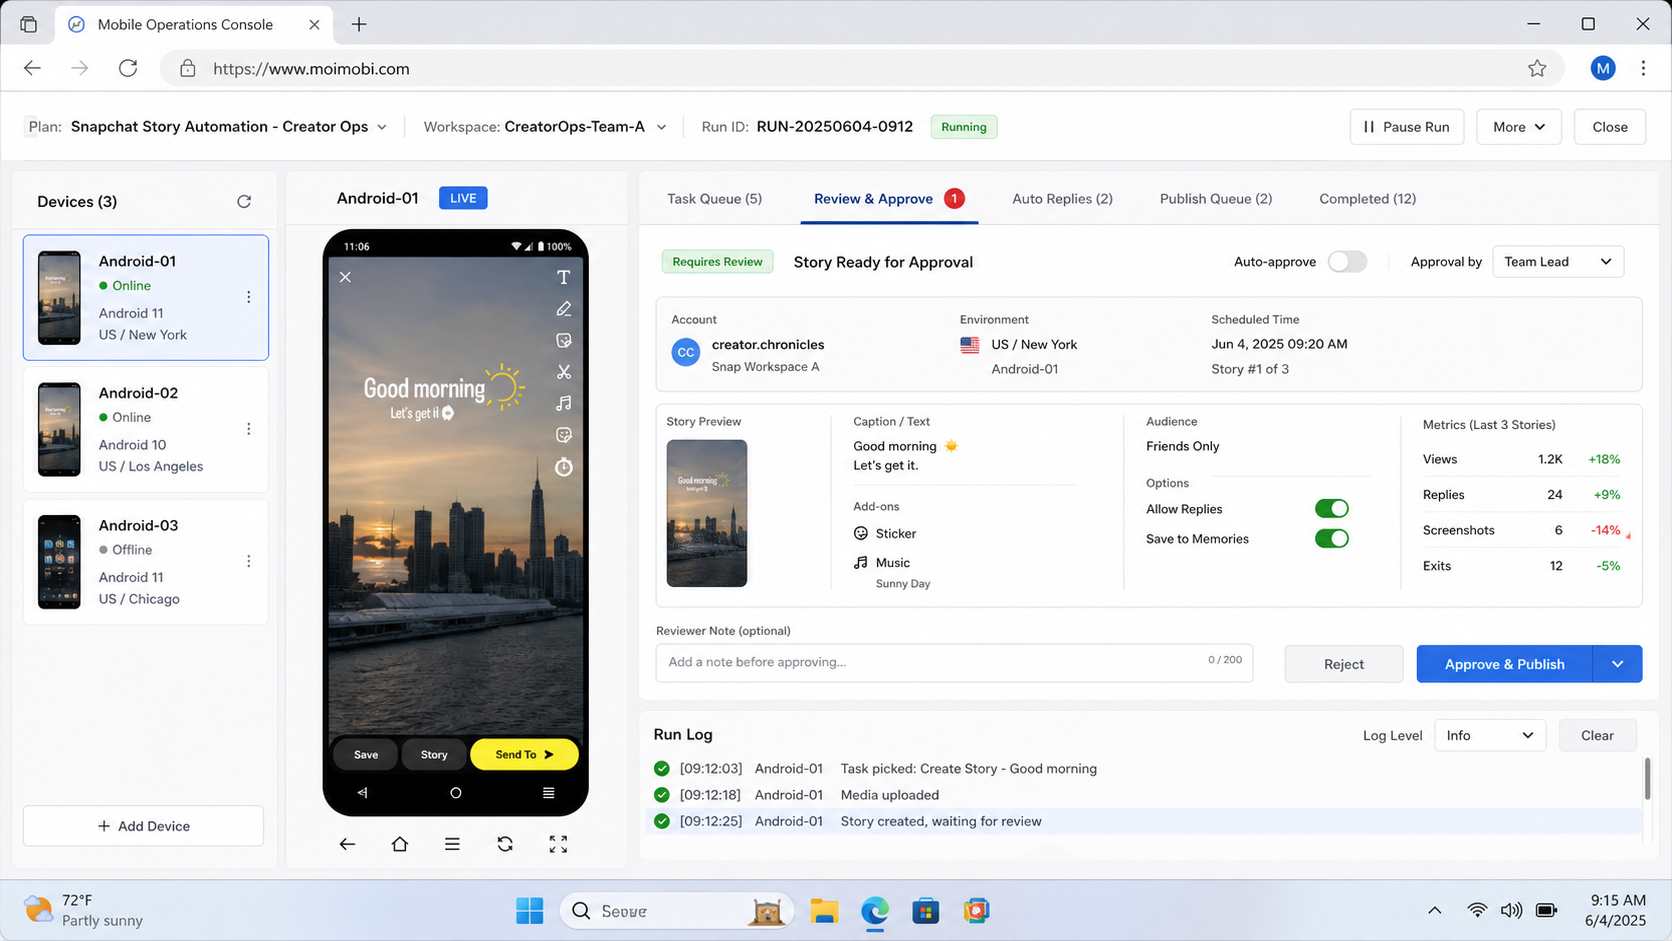Select the Review & Approve tab
1672x941 pixels.
(888, 199)
